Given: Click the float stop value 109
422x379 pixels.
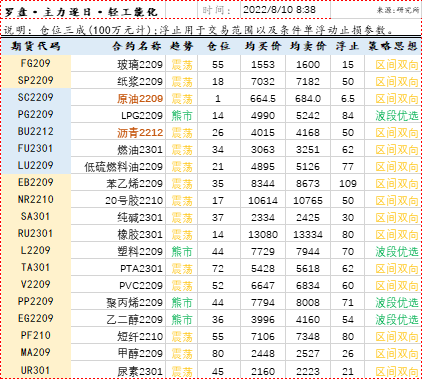Looking at the screenshot, I should [x=348, y=184].
